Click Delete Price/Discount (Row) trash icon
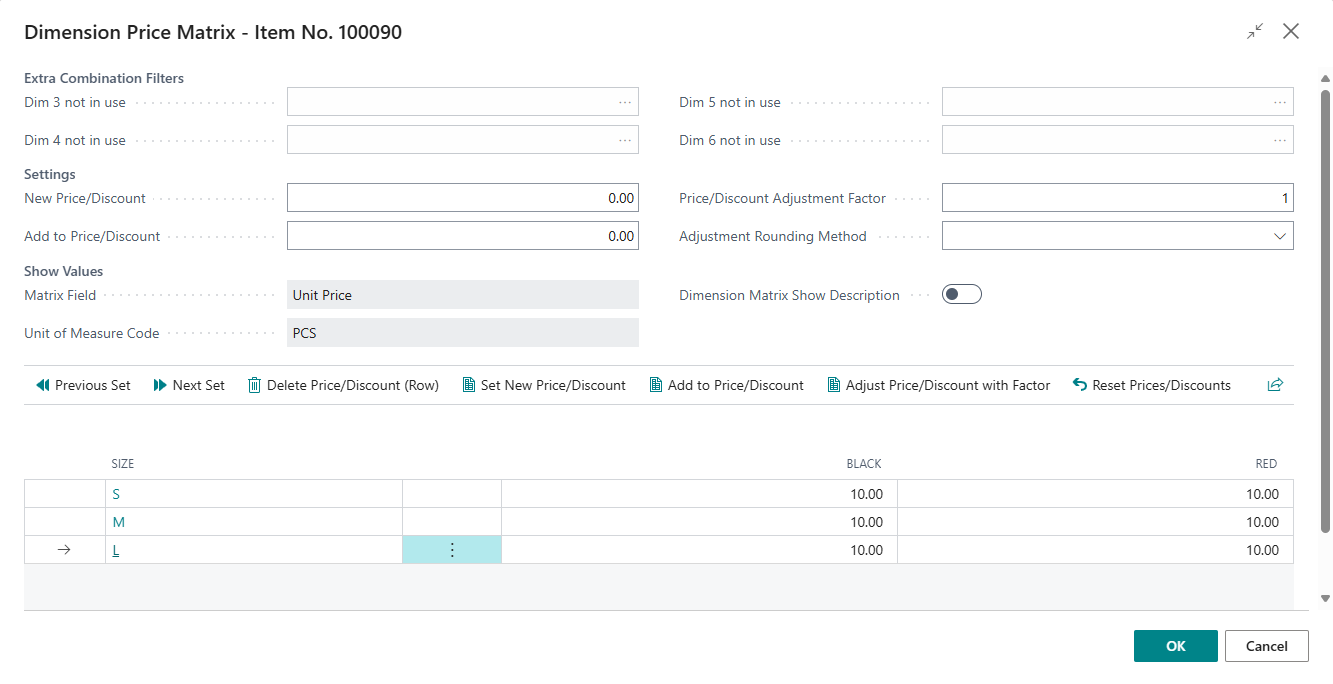 (254, 385)
